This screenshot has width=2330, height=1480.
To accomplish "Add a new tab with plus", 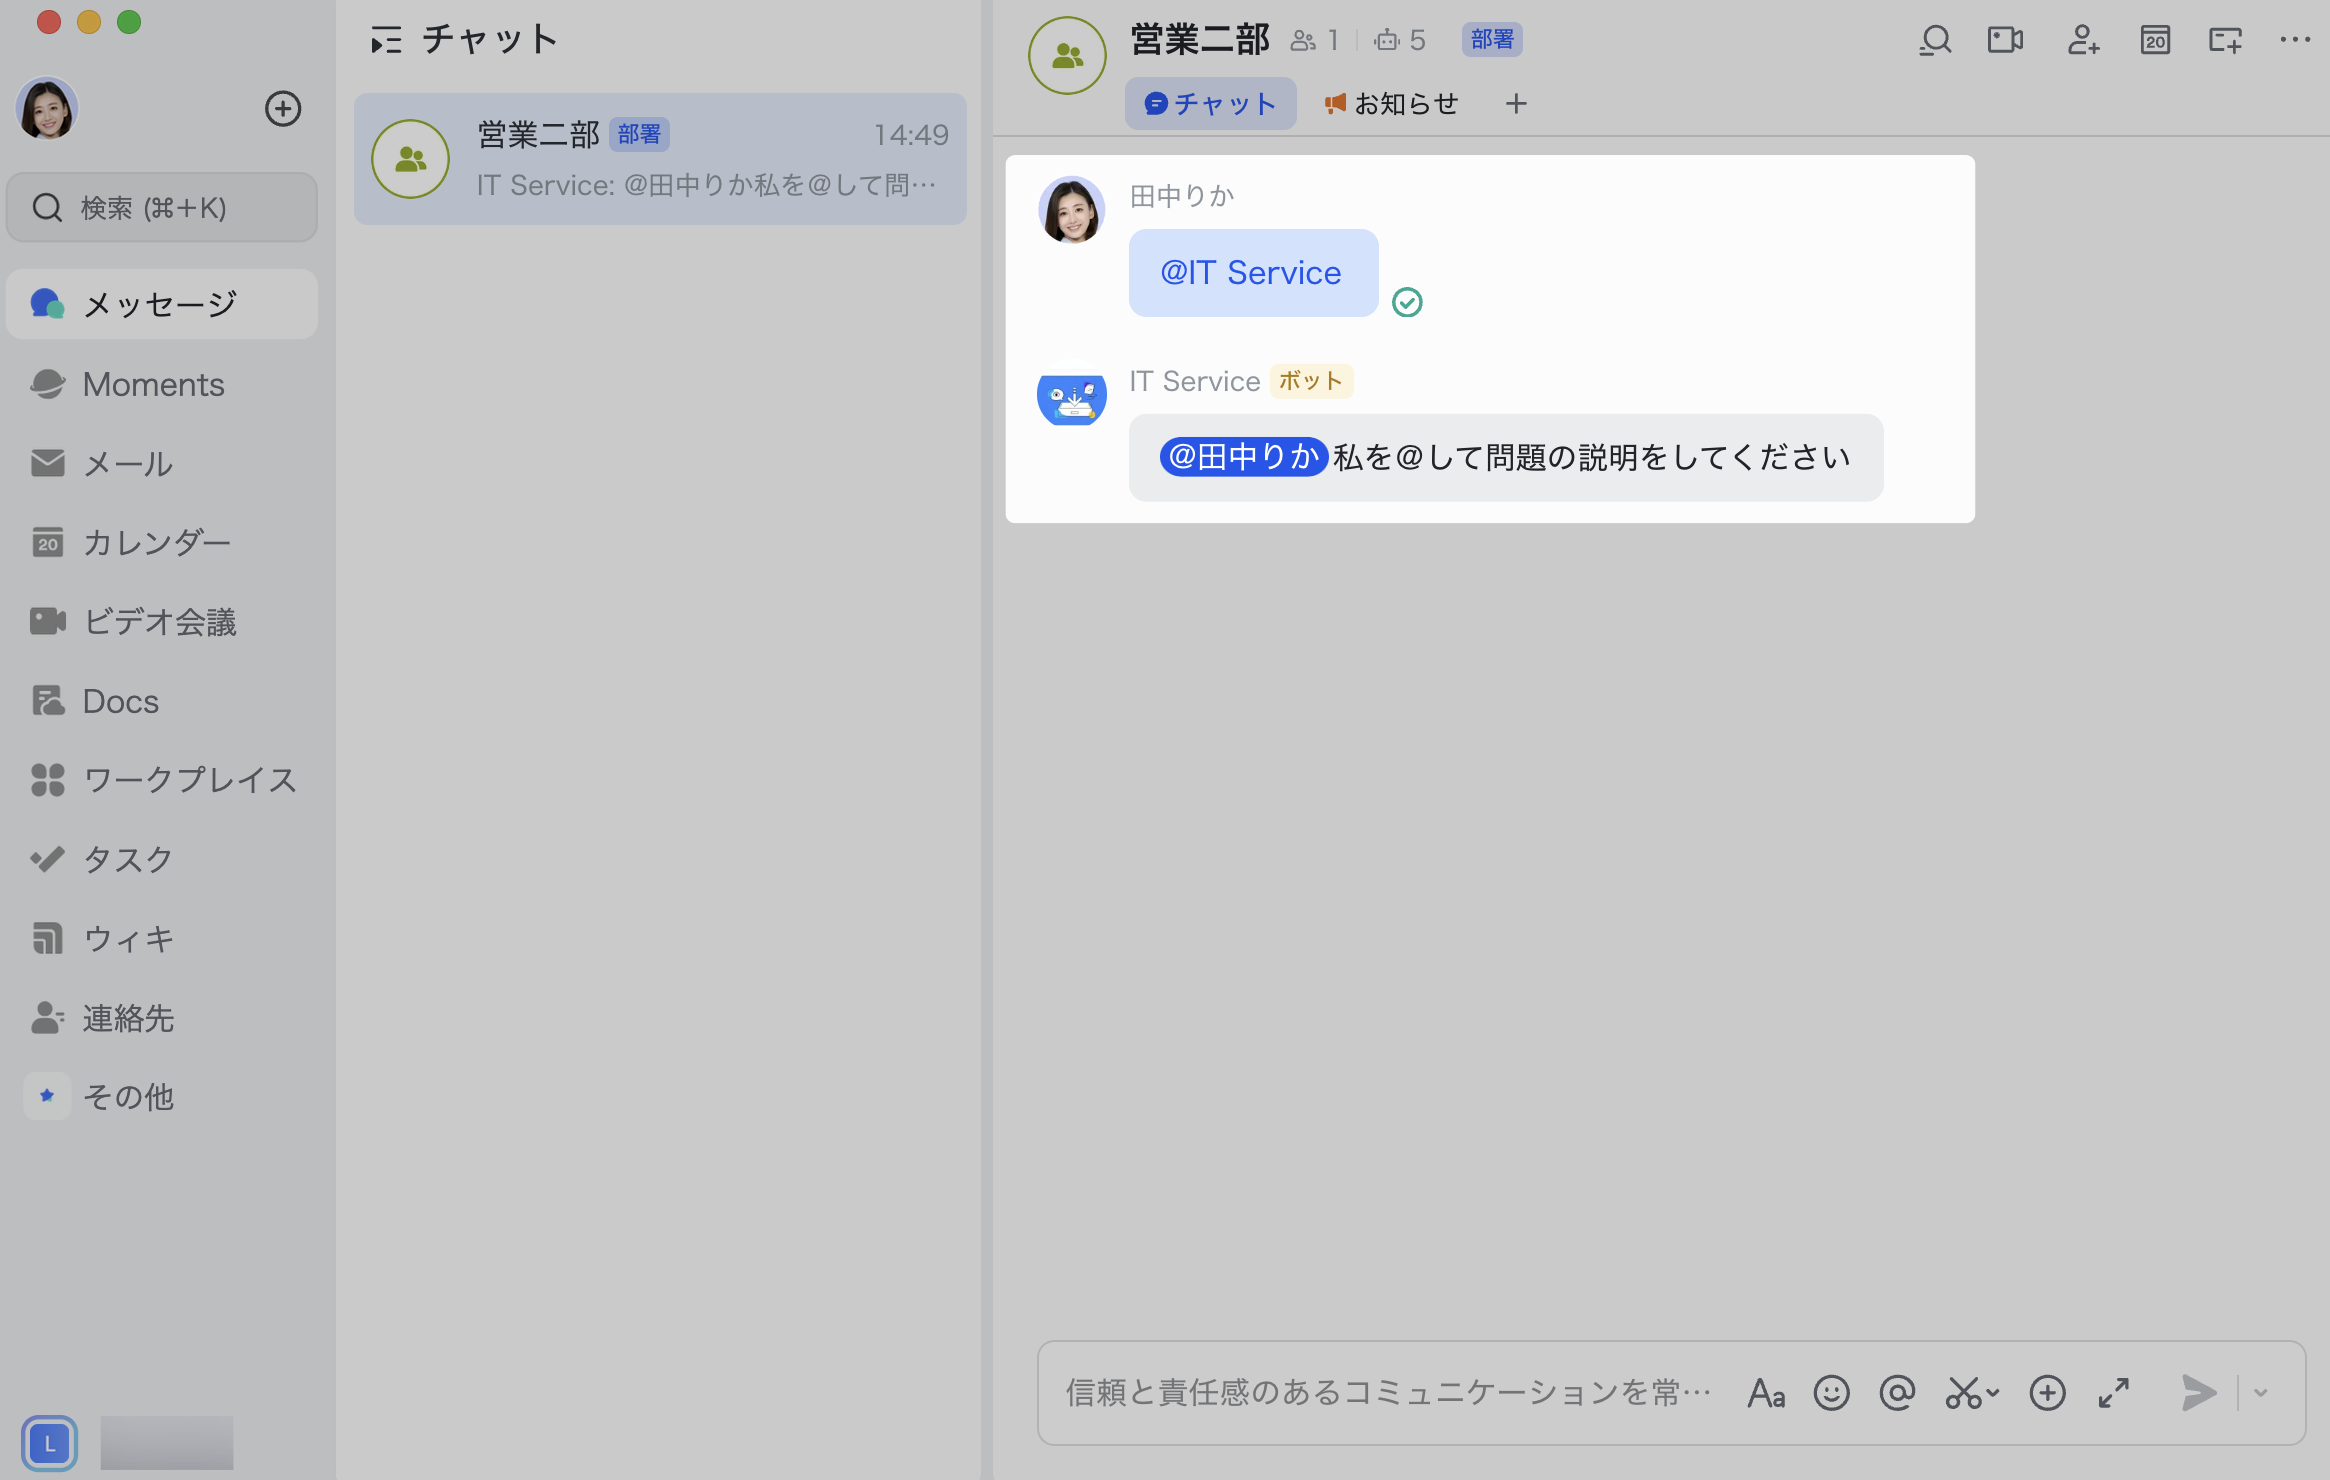I will (1516, 103).
